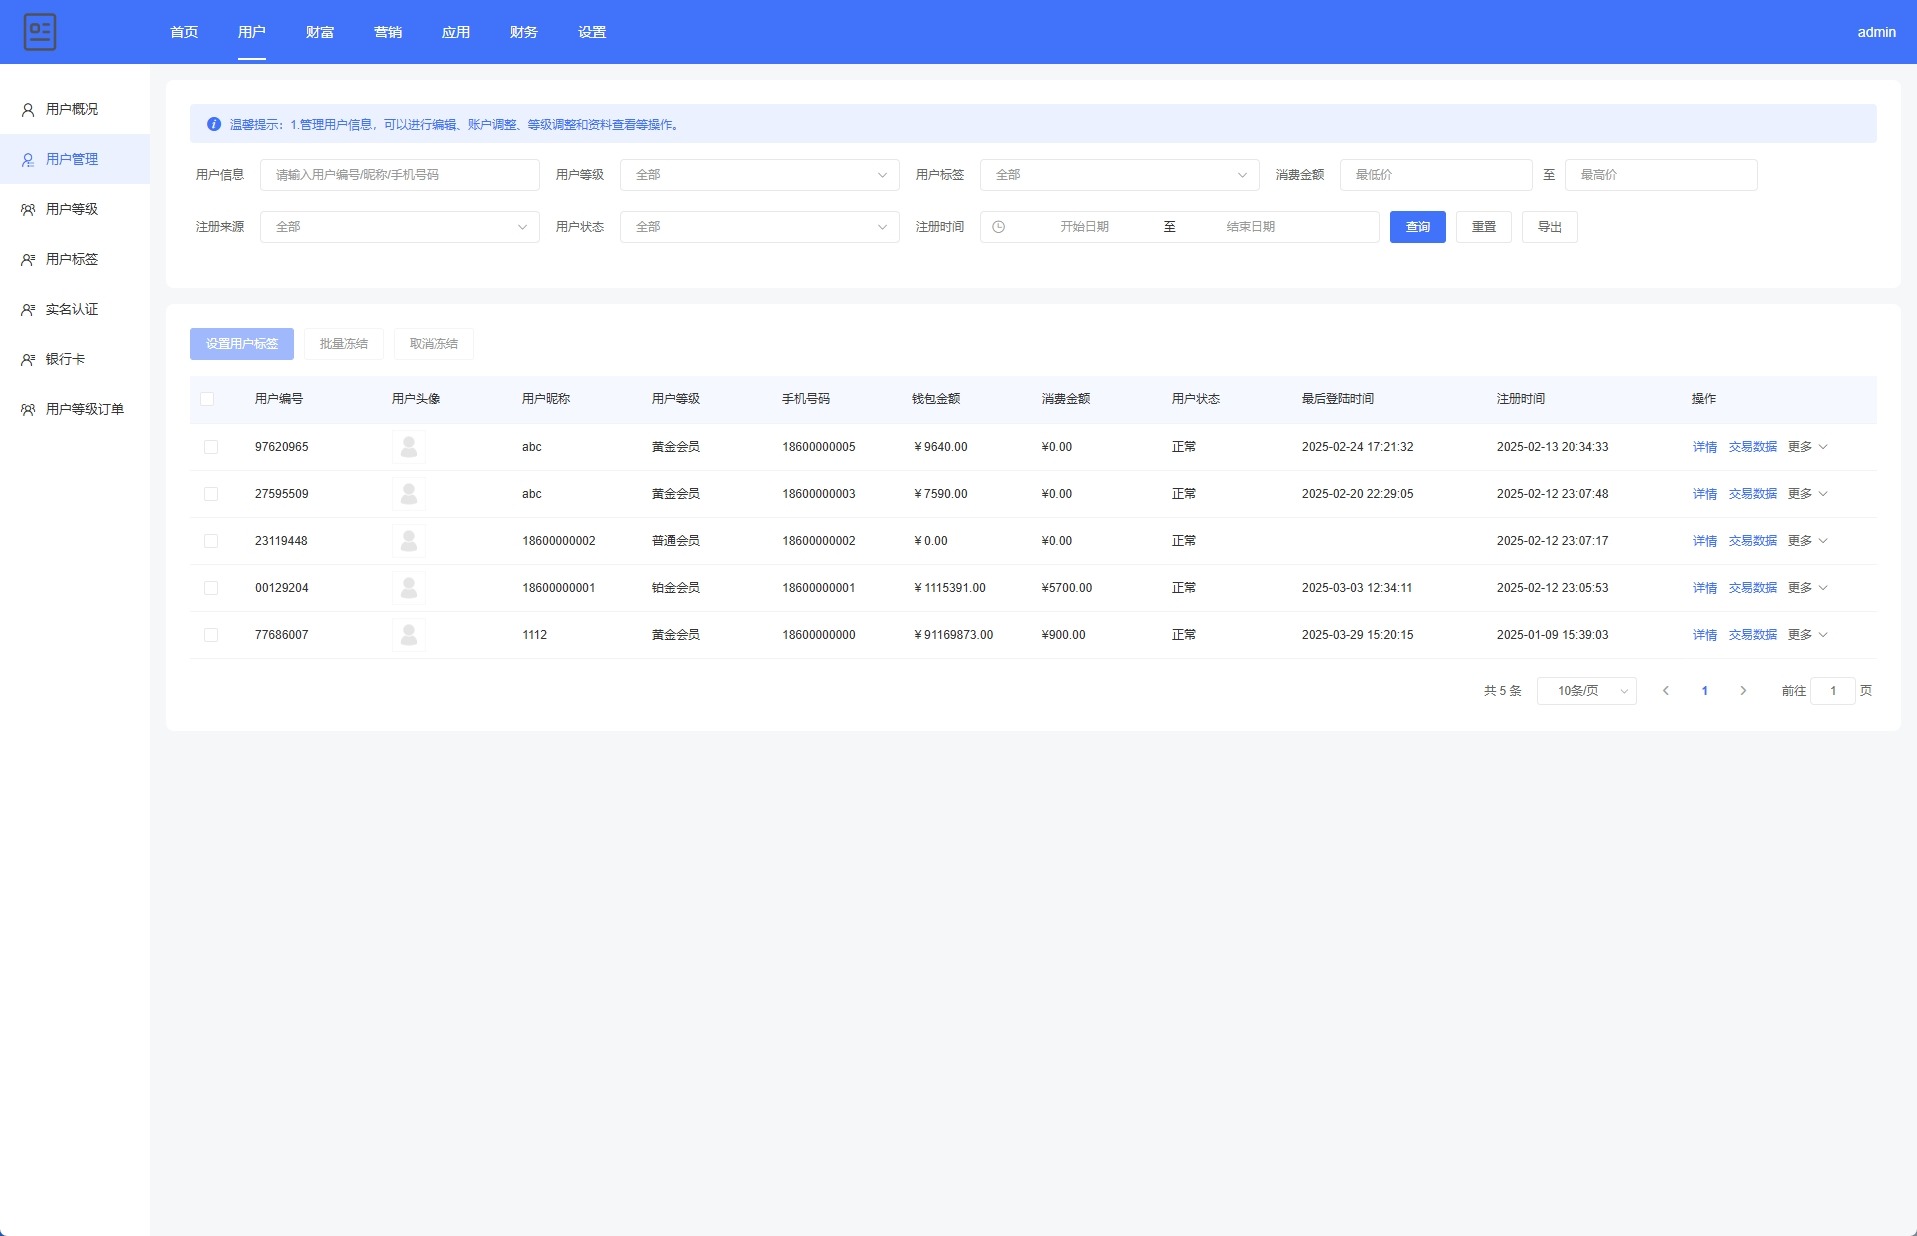
Task: Click the app logo icon in header
Action: point(40,32)
